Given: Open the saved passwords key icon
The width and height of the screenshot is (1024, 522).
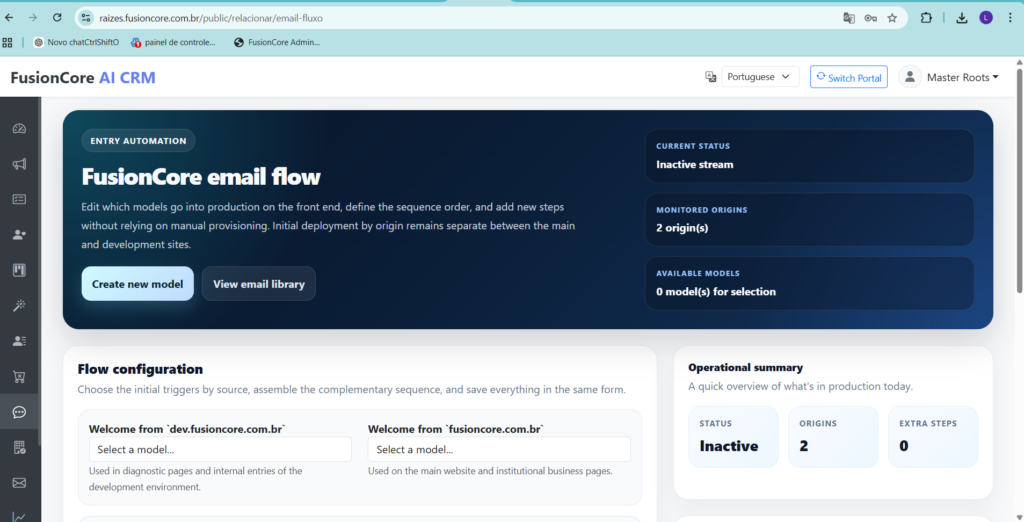Looking at the screenshot, I should click(x=871, y=18).
